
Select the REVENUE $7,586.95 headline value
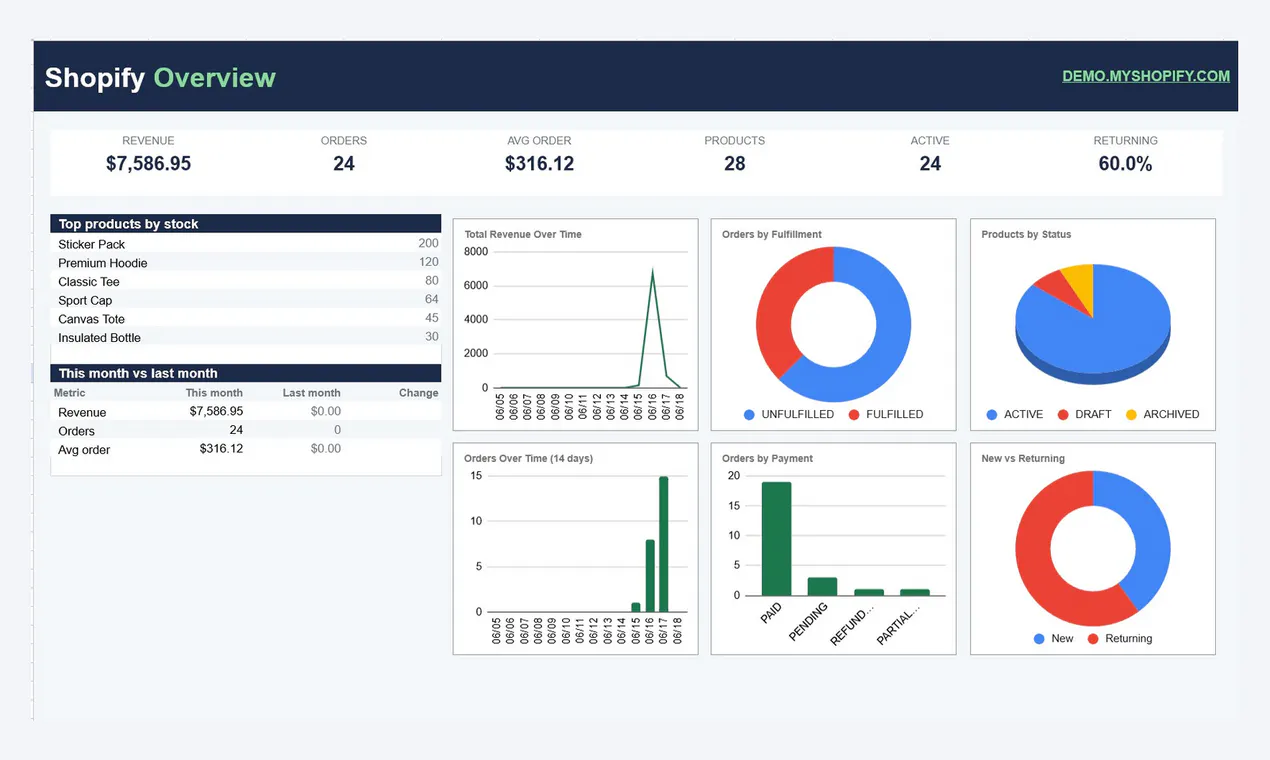click(x=148, y=163)
